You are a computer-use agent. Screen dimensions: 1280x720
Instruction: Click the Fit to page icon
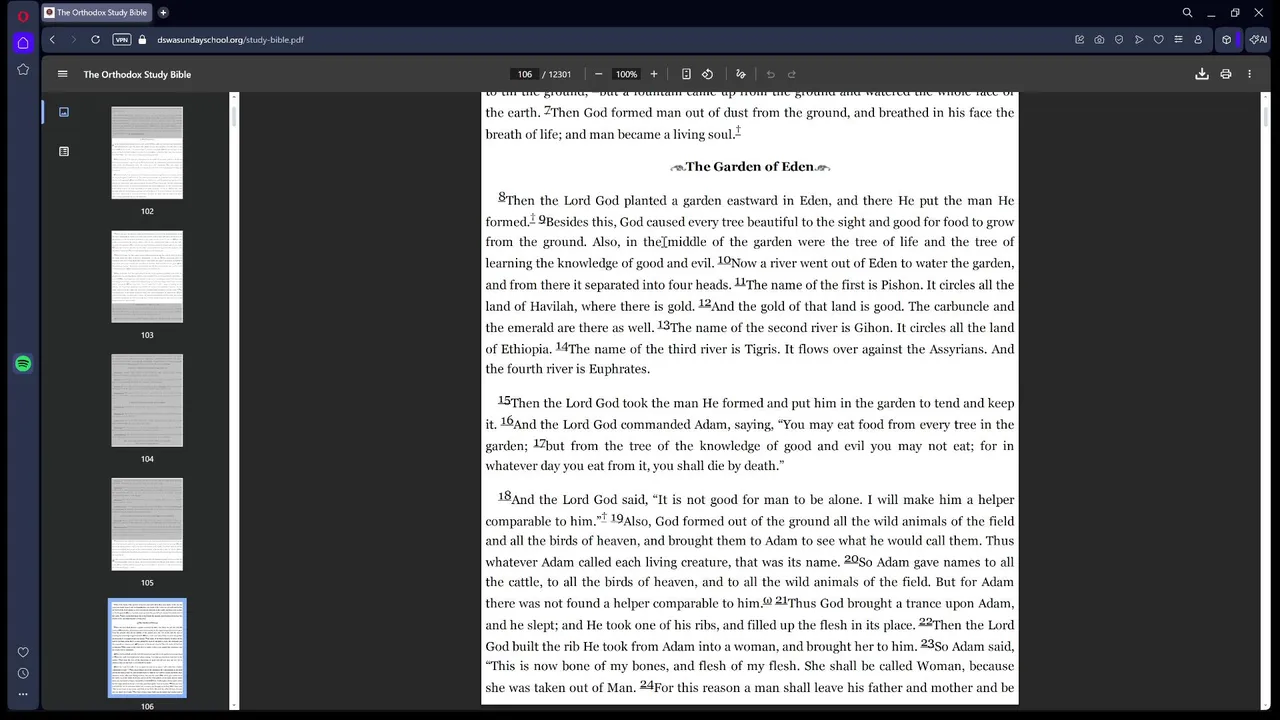pos(686,74)
